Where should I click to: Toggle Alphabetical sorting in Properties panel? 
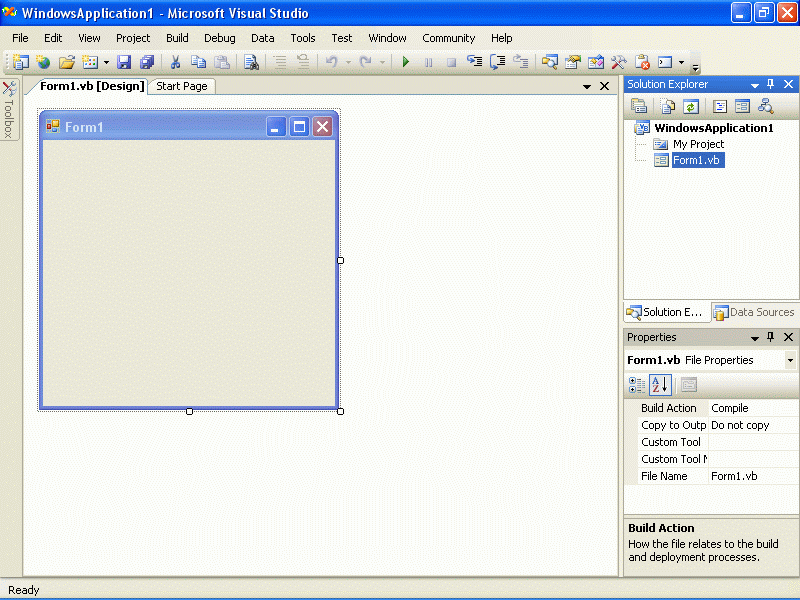click(x=660, y=385)
